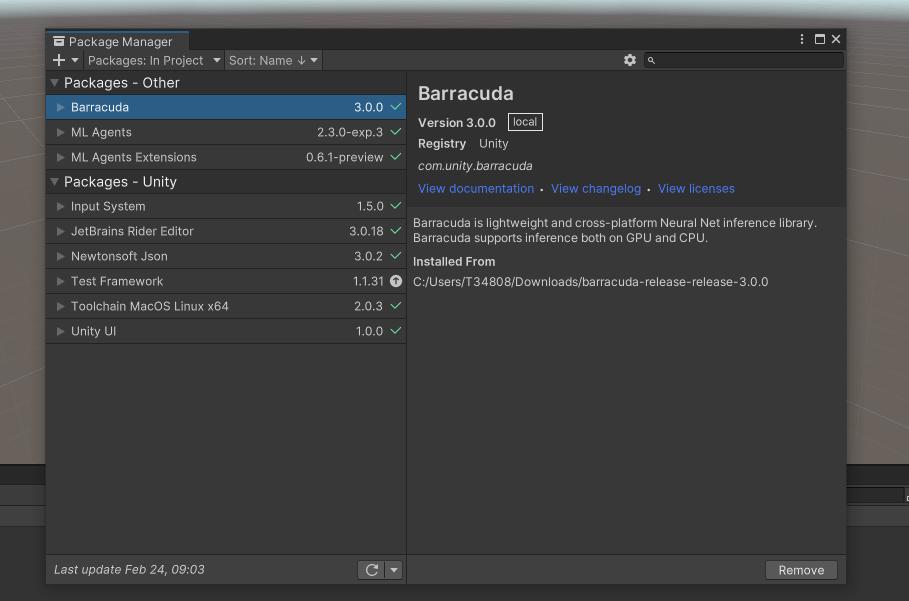Close the Package Manager window

[836, 39]
